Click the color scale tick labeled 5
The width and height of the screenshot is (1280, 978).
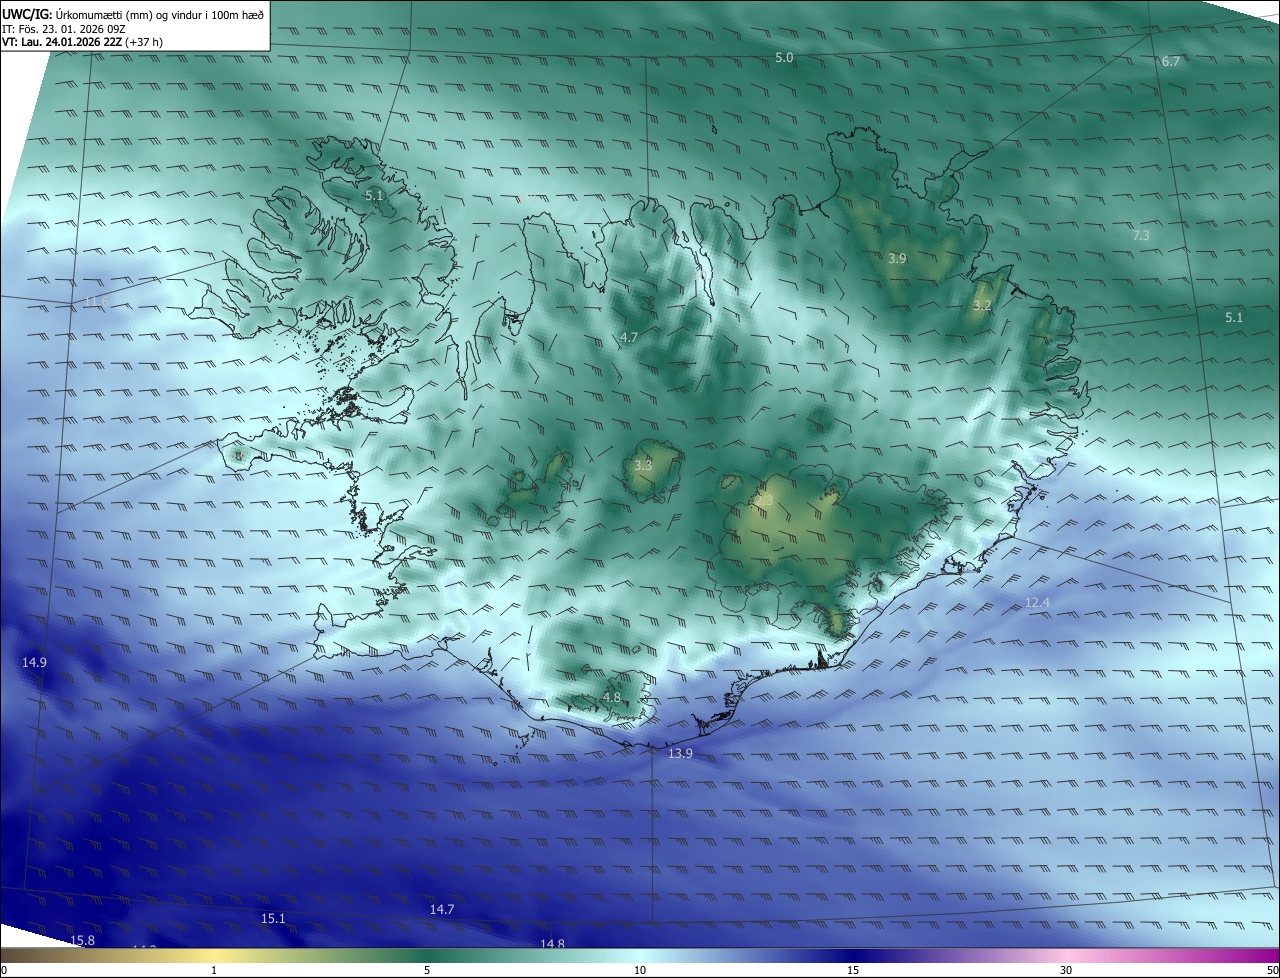click(x=427, y=970)
